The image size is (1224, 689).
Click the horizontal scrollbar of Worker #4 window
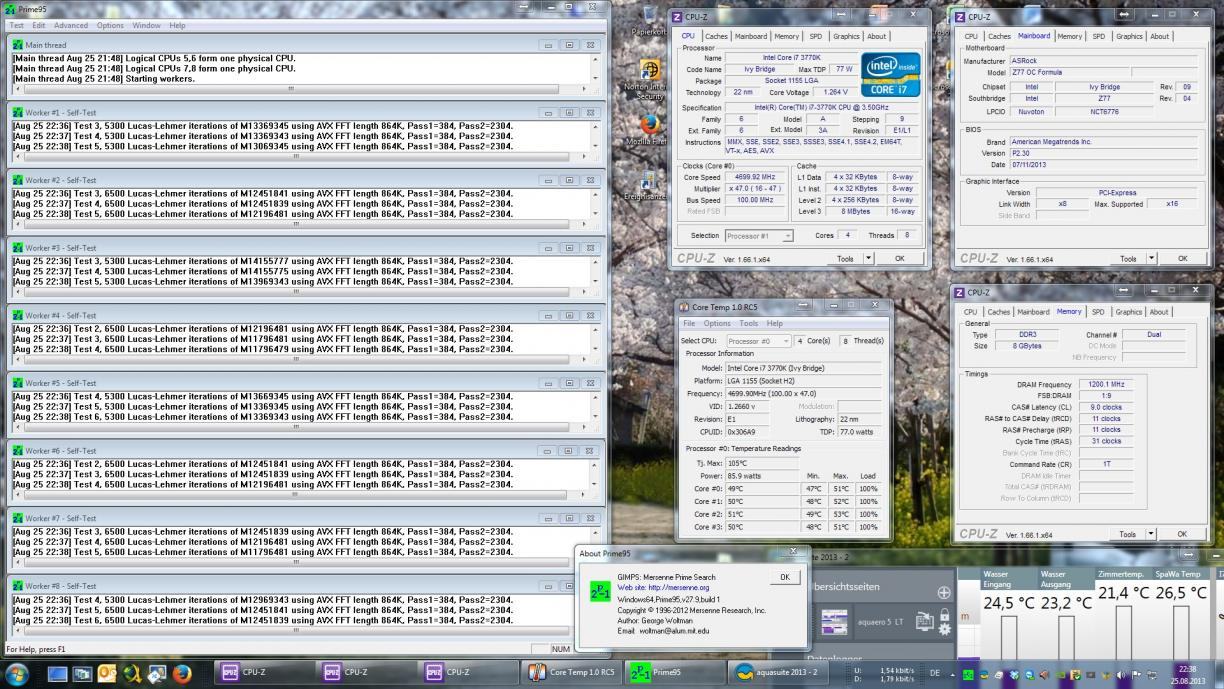299,360
